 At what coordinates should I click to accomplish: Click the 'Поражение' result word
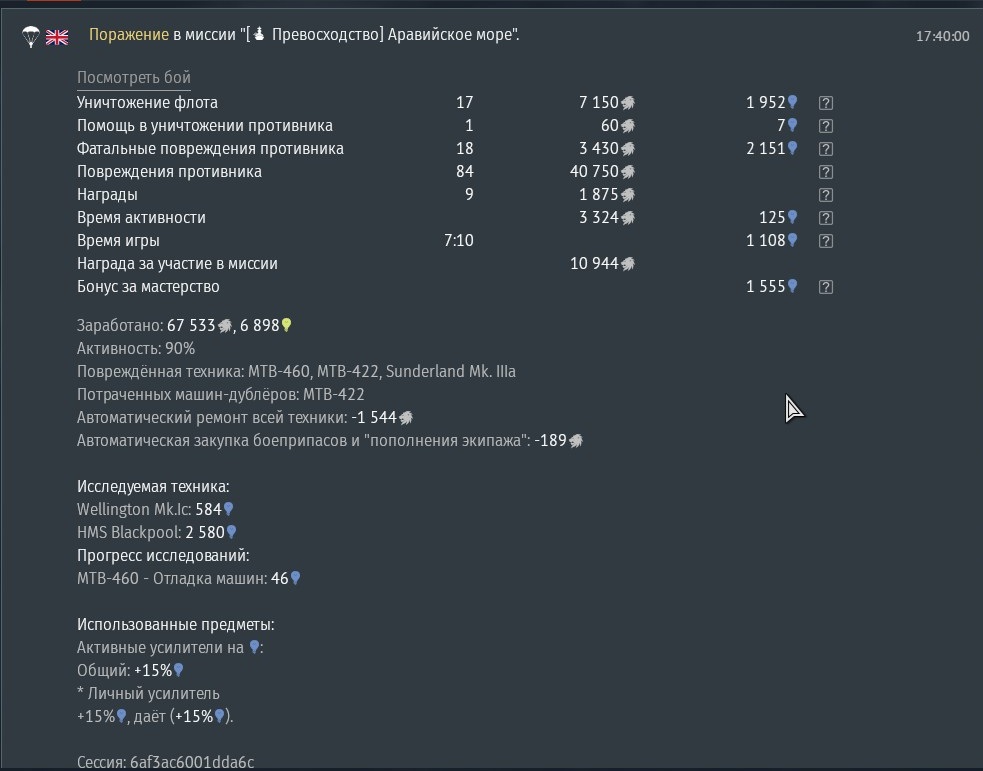tap(129, 34)
